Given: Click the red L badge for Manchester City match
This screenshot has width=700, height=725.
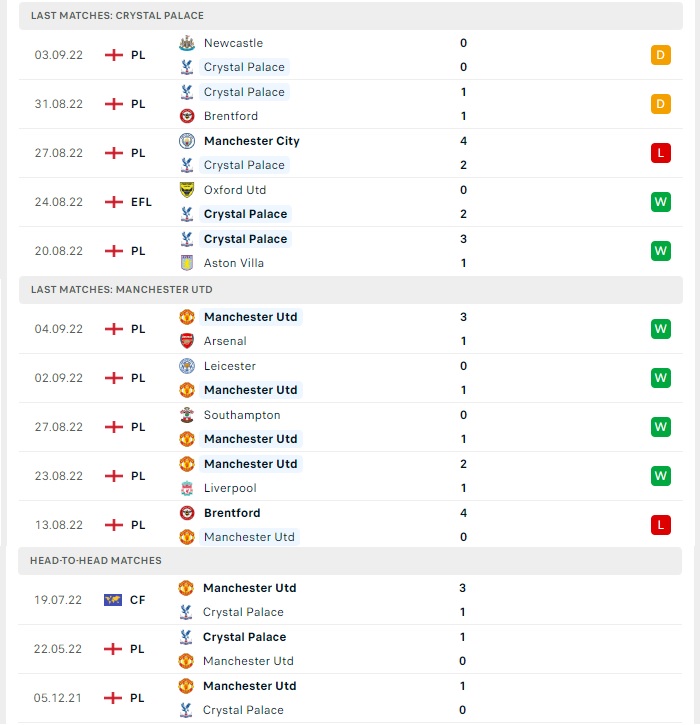Looking at the screenshot, I should [661, 153].
